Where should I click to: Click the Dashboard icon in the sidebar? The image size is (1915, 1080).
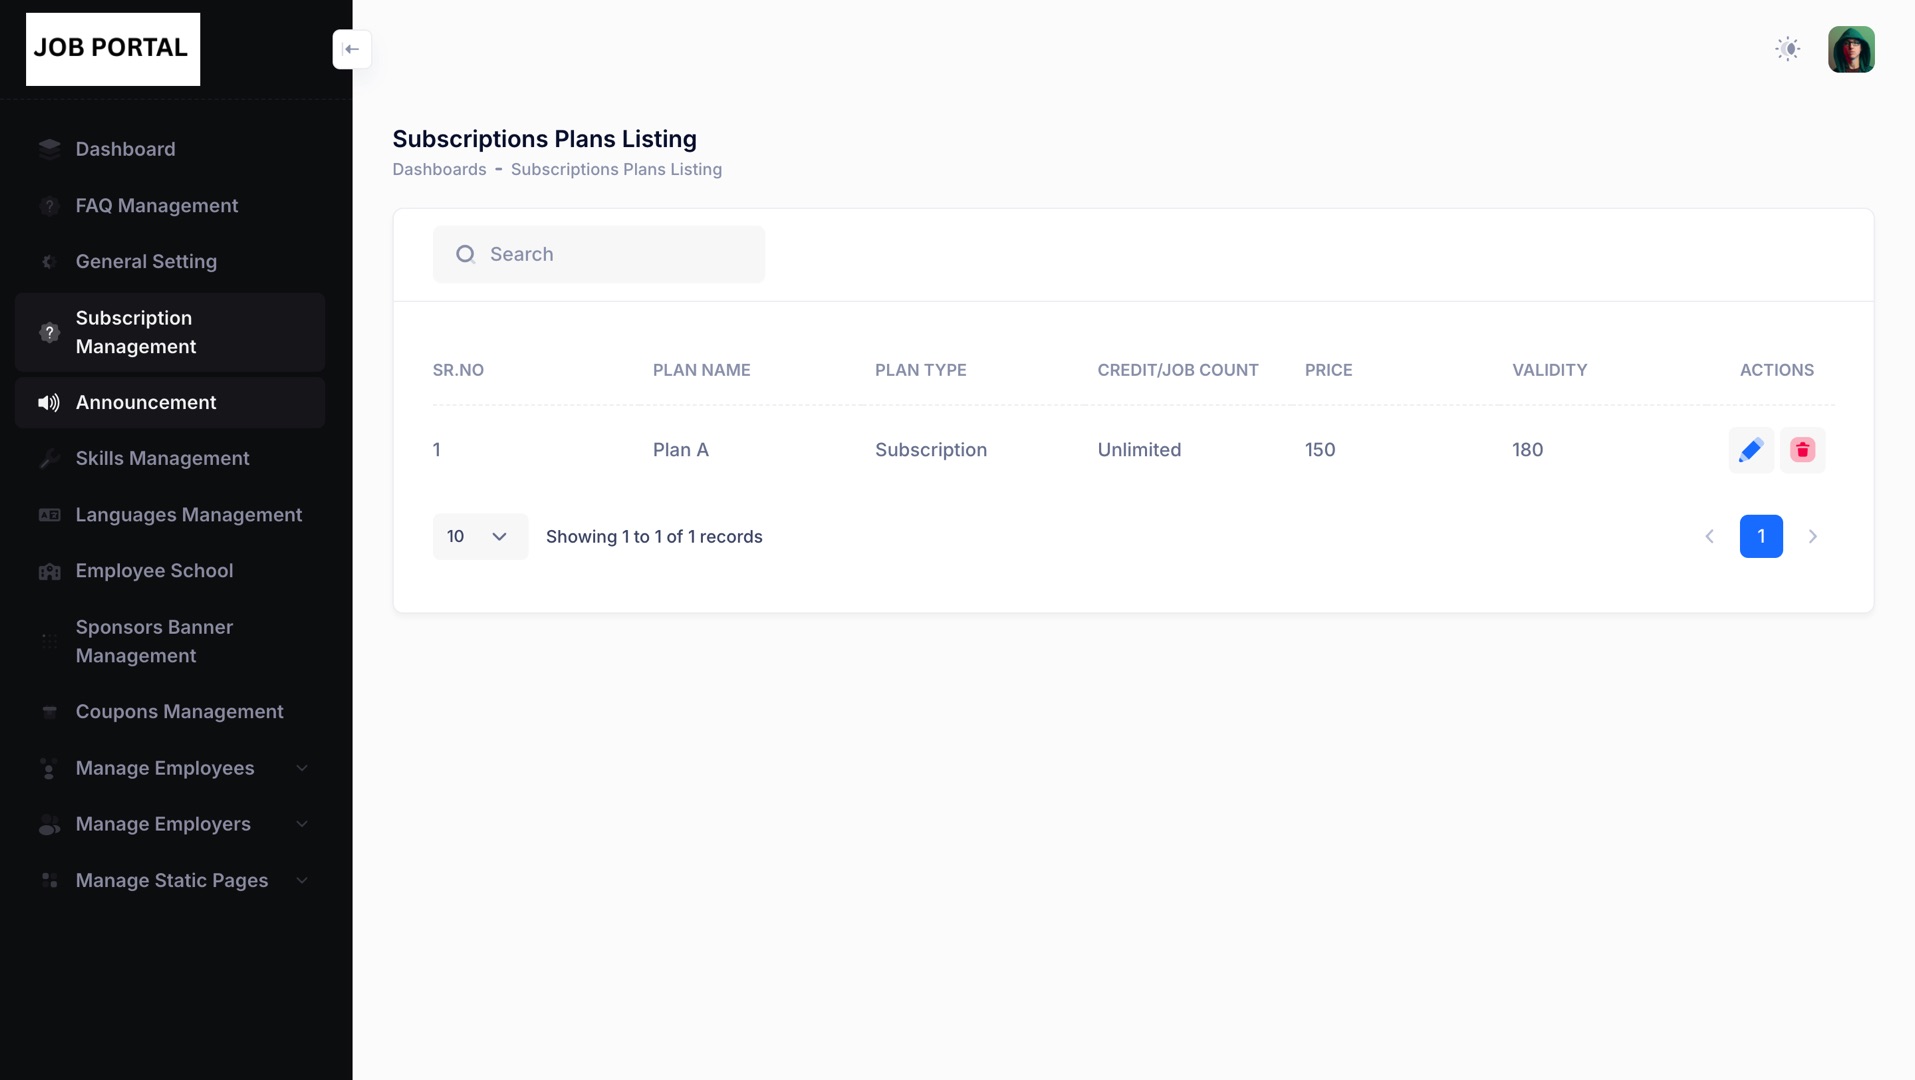click(49, 149)
